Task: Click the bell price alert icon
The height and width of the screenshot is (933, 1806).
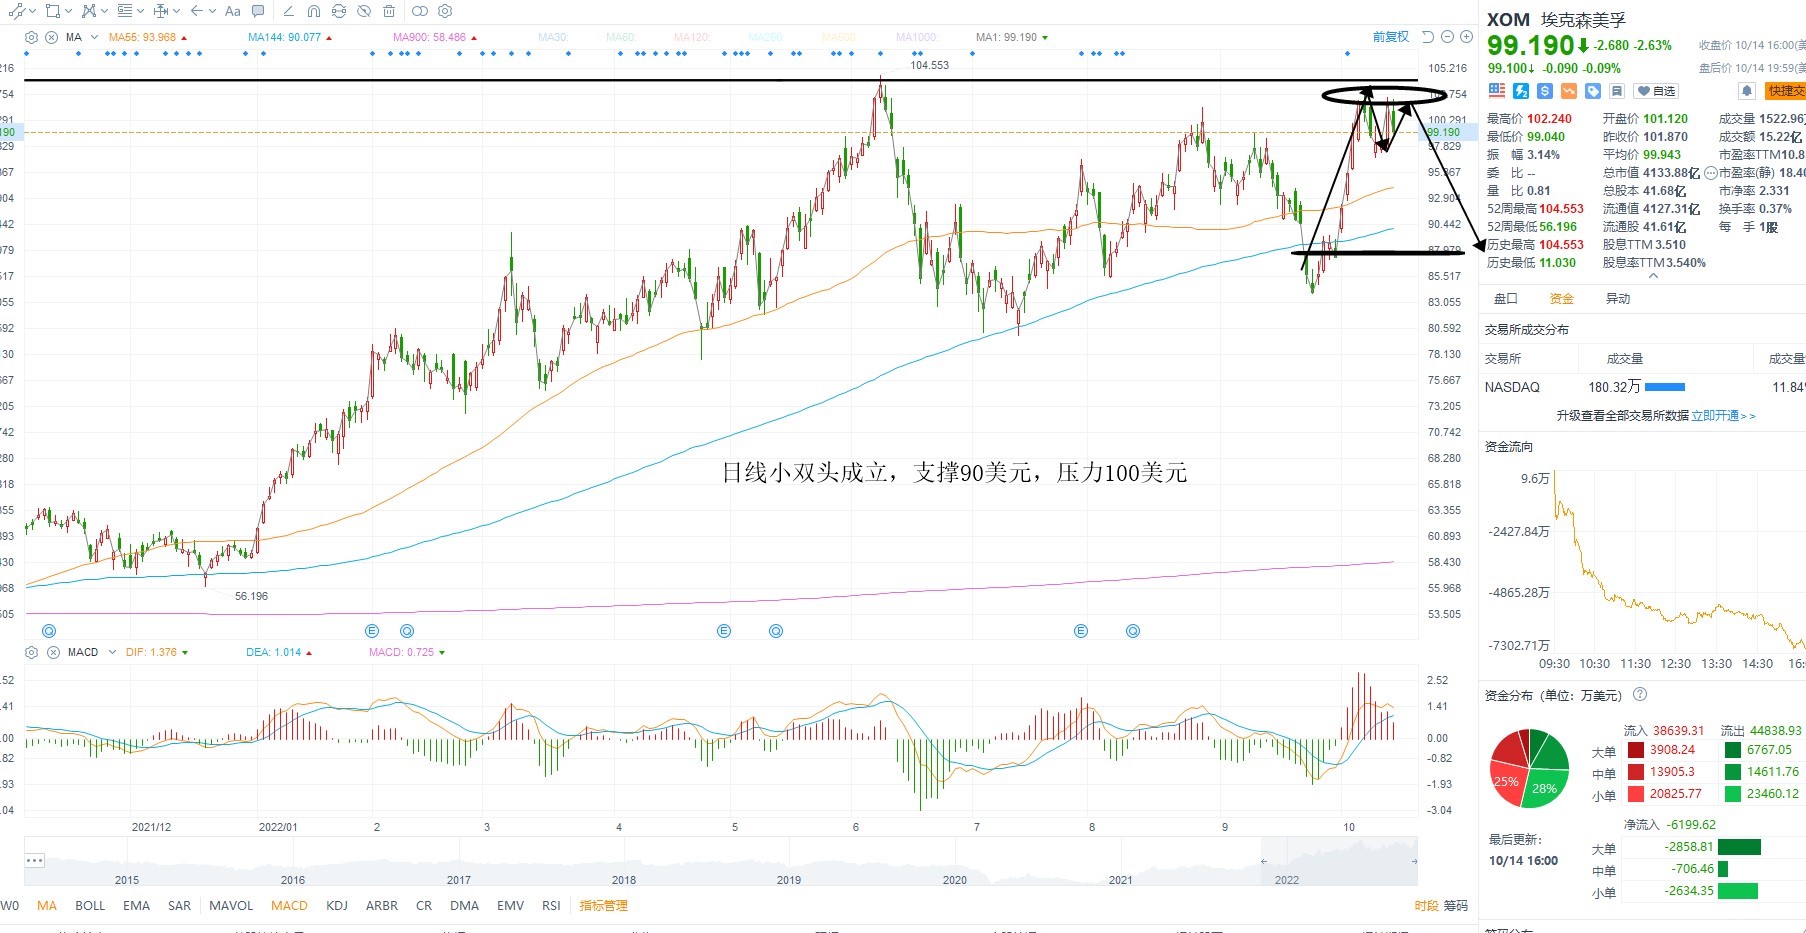Action: [1747, 91]
